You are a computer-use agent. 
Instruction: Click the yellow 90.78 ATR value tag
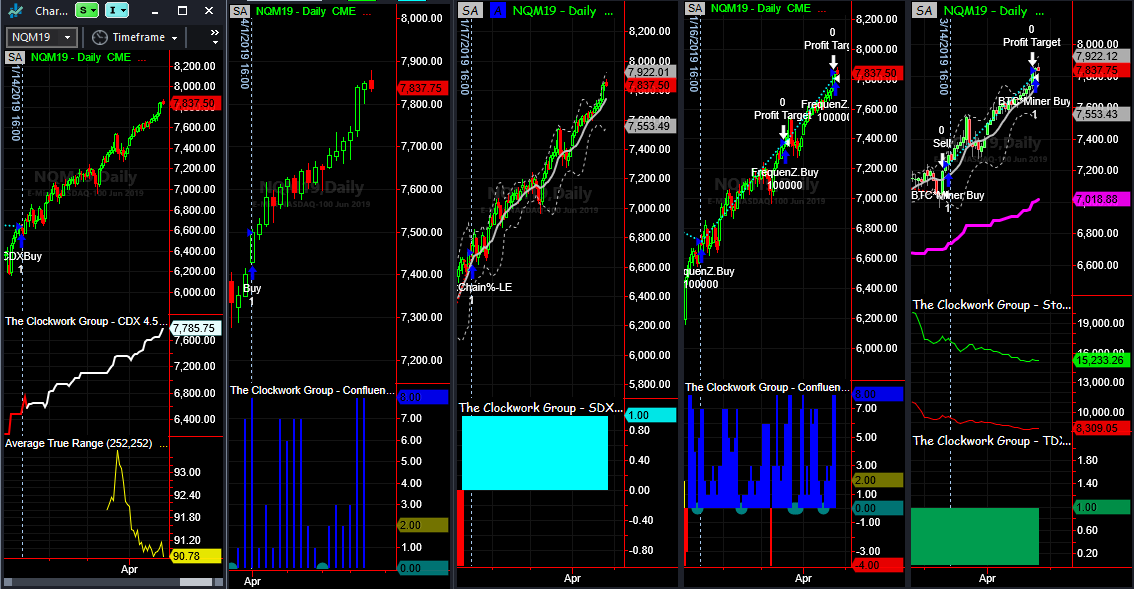(196, 556)
